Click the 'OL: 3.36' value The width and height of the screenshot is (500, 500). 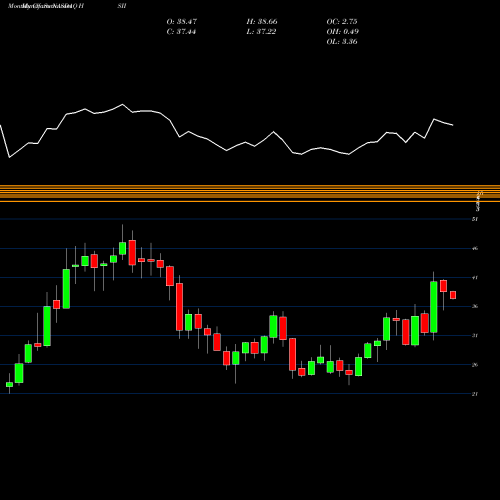coord(342,42)
